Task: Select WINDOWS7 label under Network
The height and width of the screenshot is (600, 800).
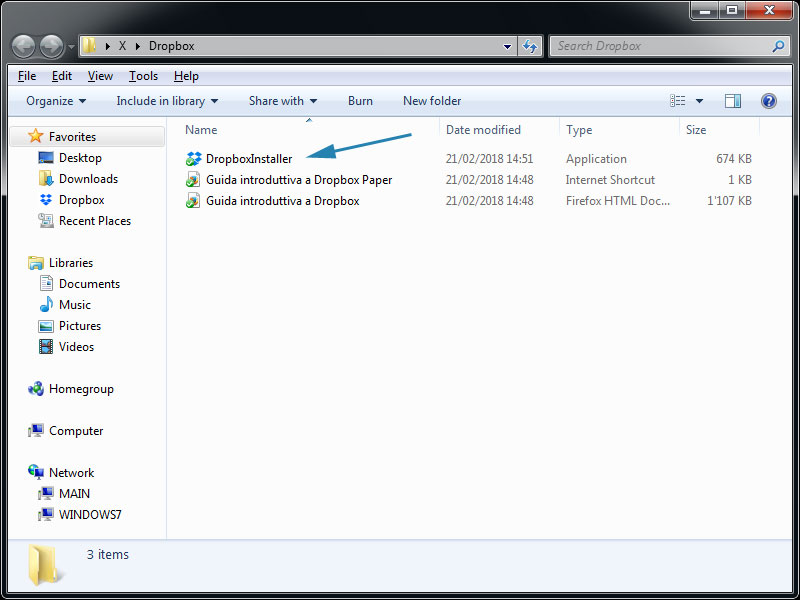Action: click(90, 514)
